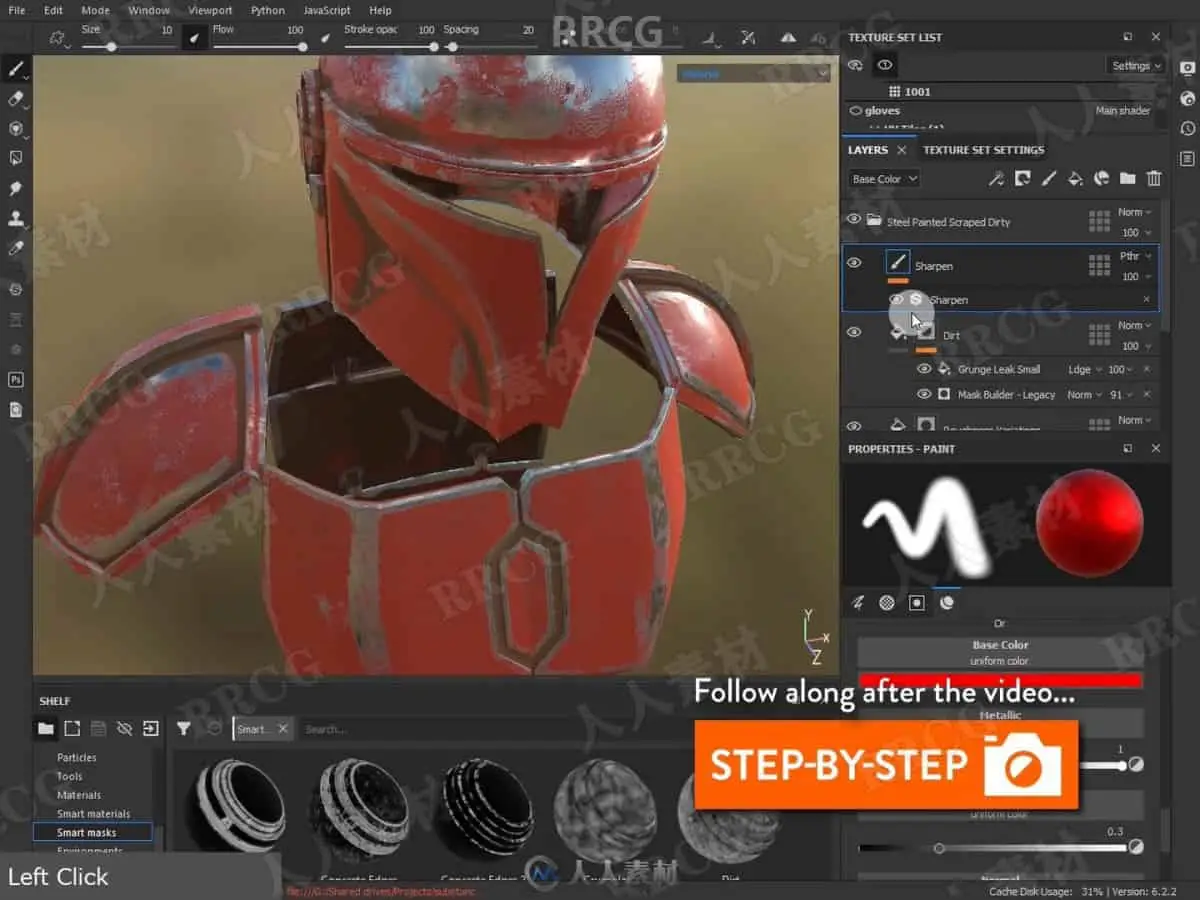Click the add folder icon in Layers
Viewport: 1200px width, 900px height.
[1128, 179]
